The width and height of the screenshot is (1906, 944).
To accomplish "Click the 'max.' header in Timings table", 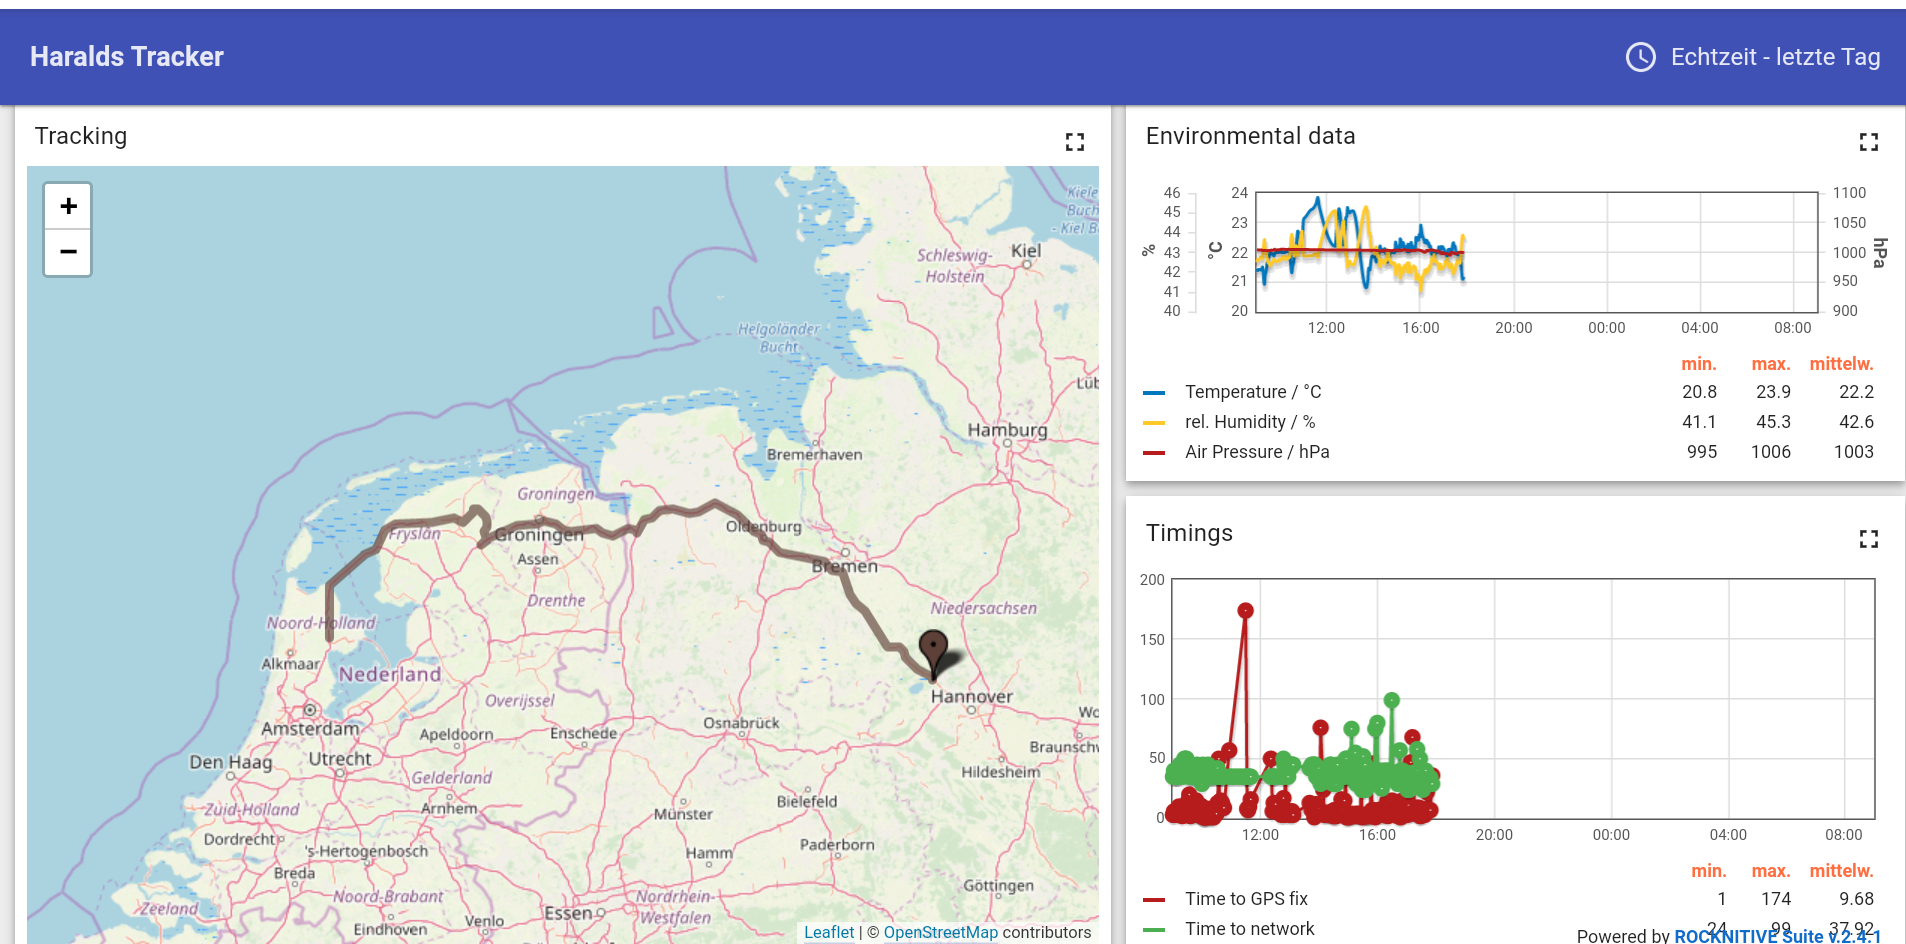I will click(x=1771, y=871).
